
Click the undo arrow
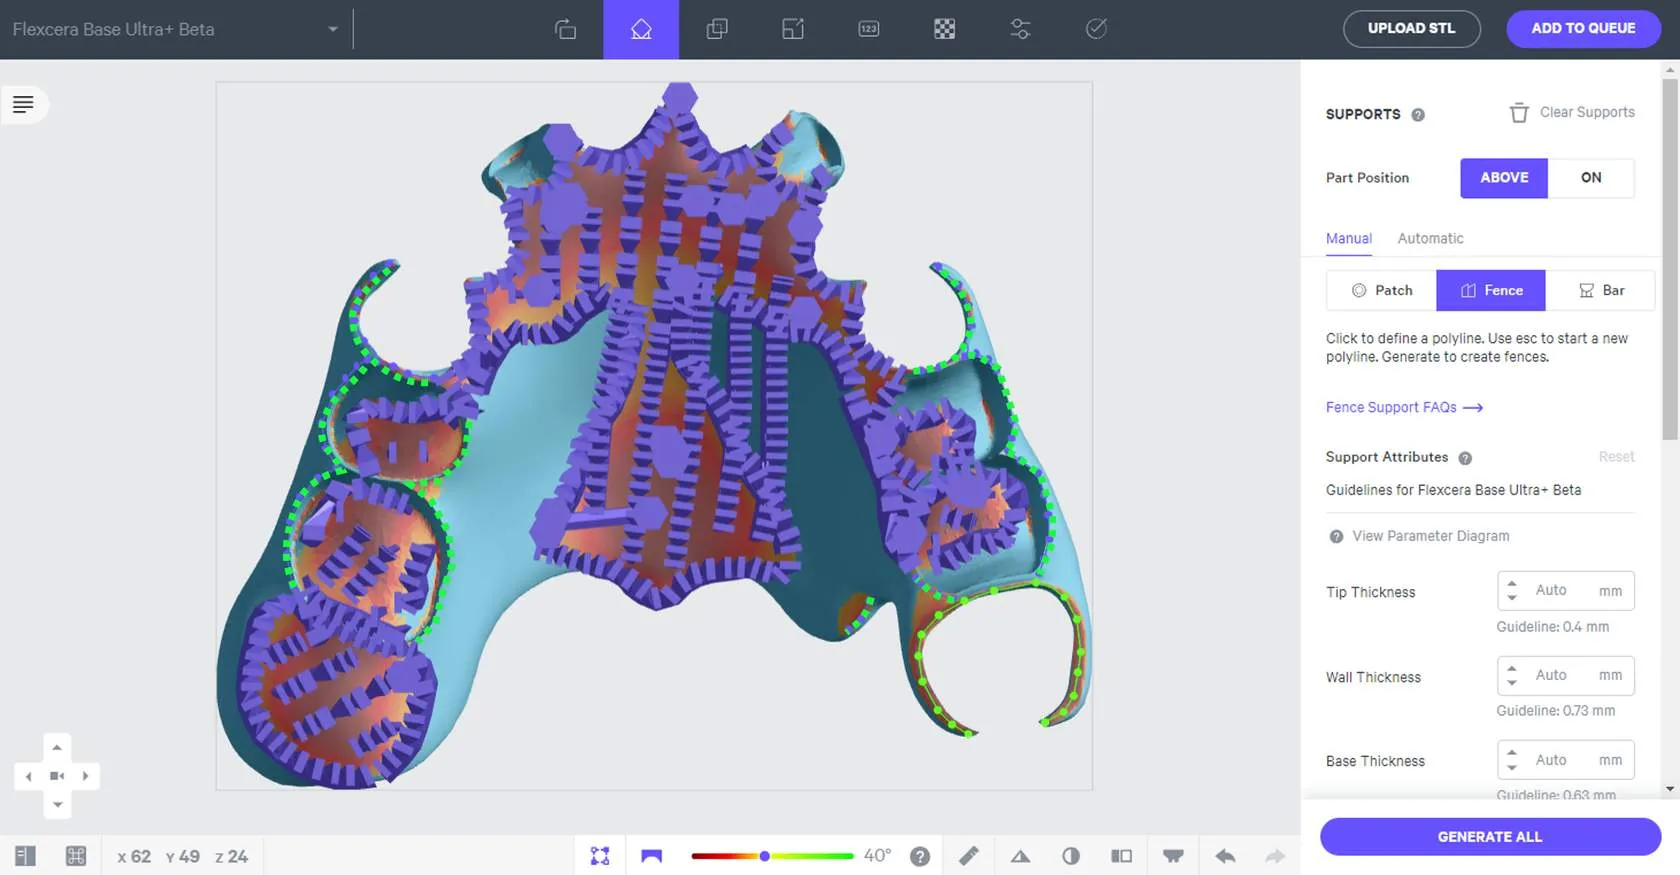click(1225, 856)
